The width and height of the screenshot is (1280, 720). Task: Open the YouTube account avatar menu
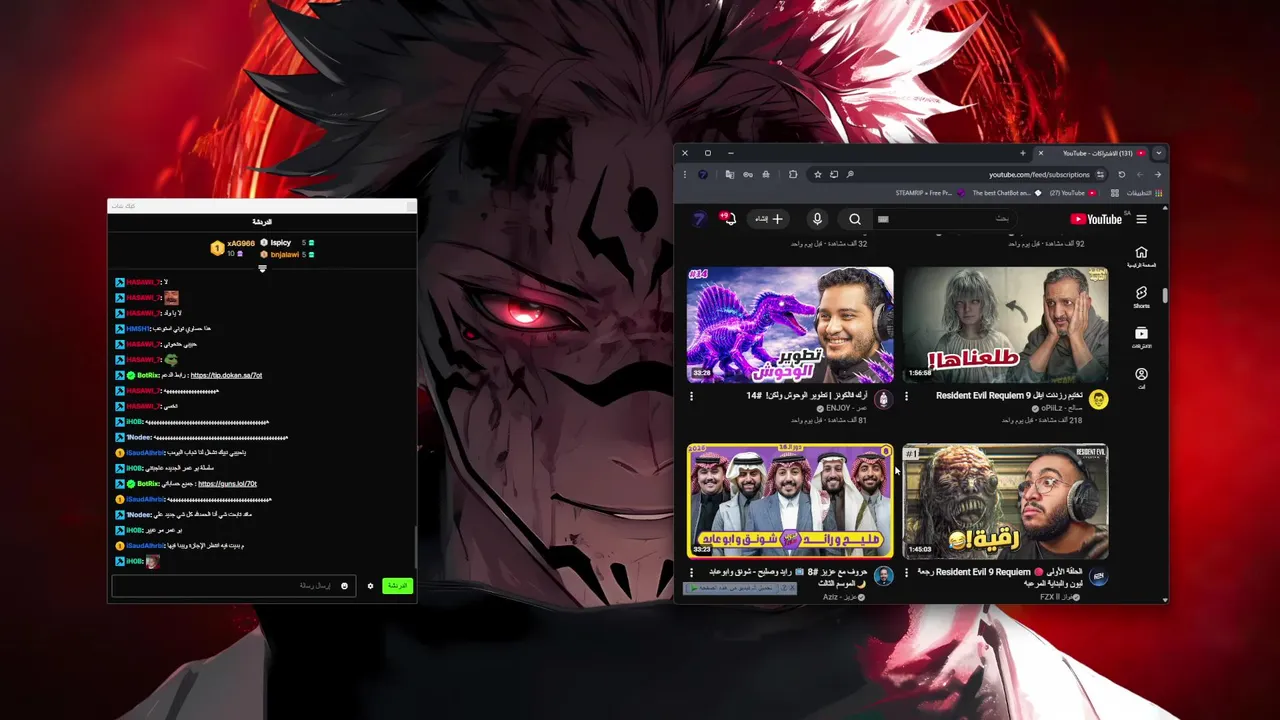tap(699, 219)
